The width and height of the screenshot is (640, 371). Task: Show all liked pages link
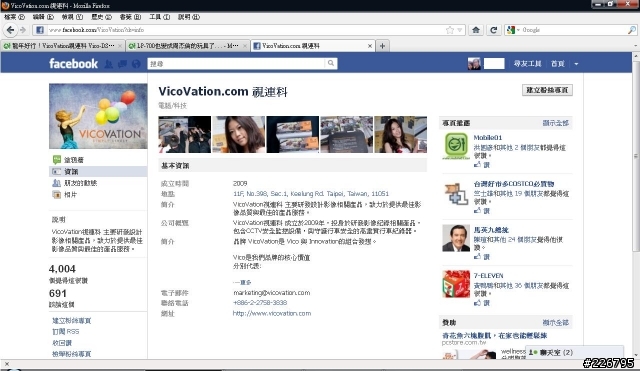click(x=556, y=123)
